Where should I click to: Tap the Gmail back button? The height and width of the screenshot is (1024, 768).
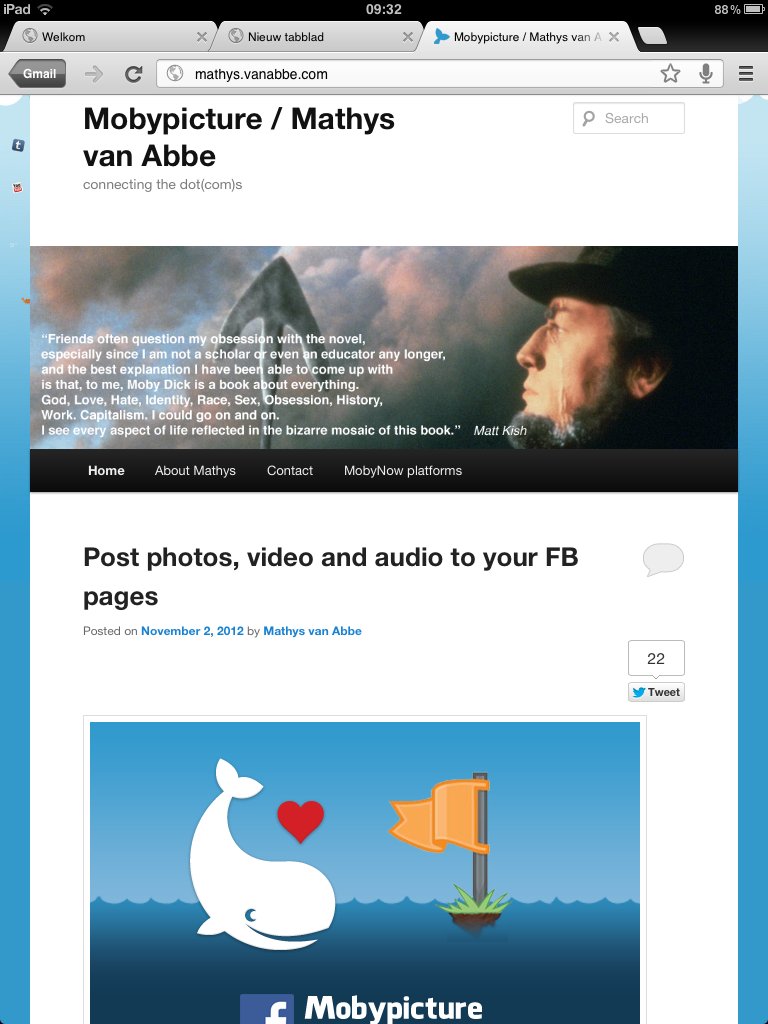pyautogui.click(x=38, y=74)
